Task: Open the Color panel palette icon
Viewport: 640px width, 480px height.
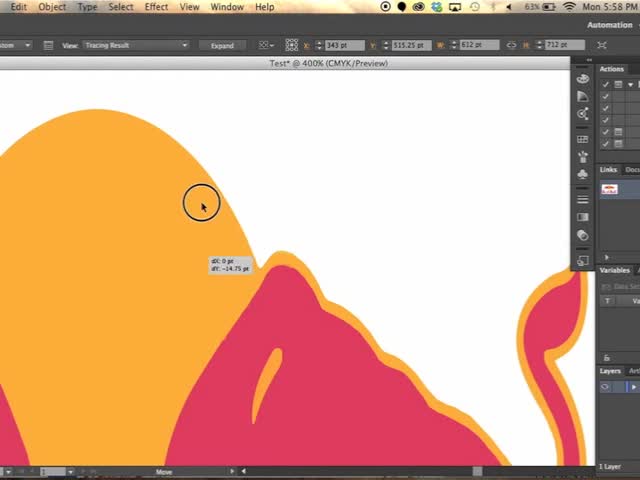Action: tap(583, 78)
